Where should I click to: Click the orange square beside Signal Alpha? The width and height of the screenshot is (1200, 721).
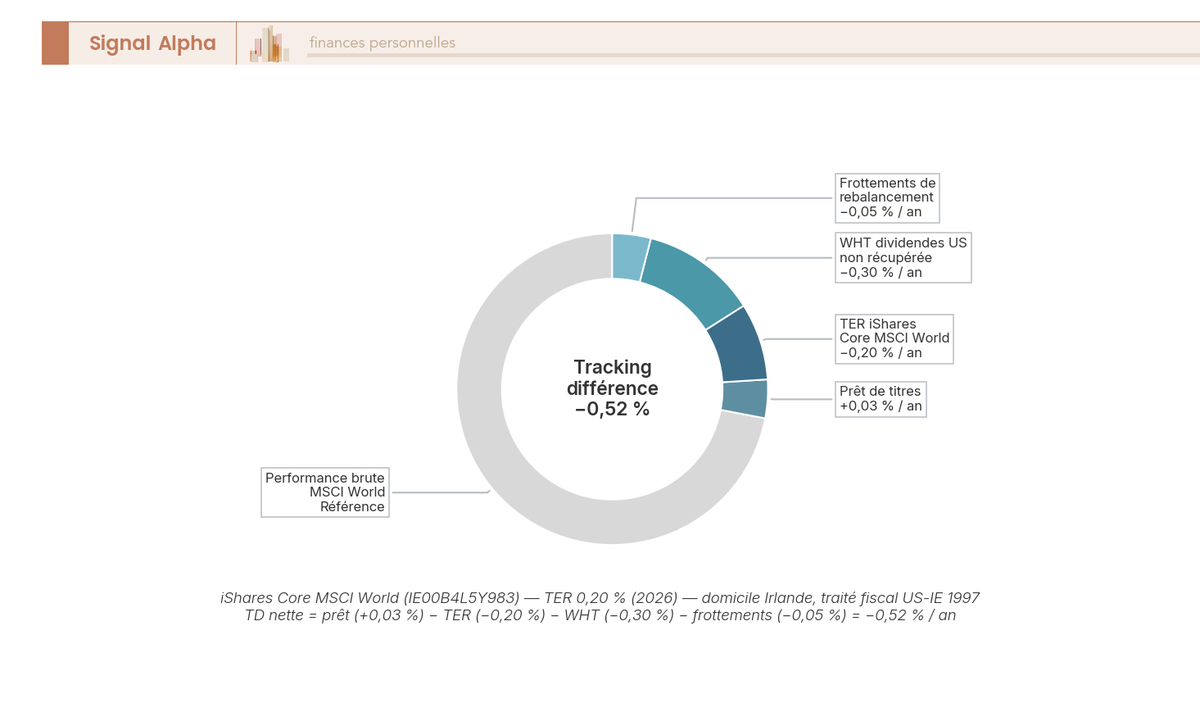click(x=55, y=43)
